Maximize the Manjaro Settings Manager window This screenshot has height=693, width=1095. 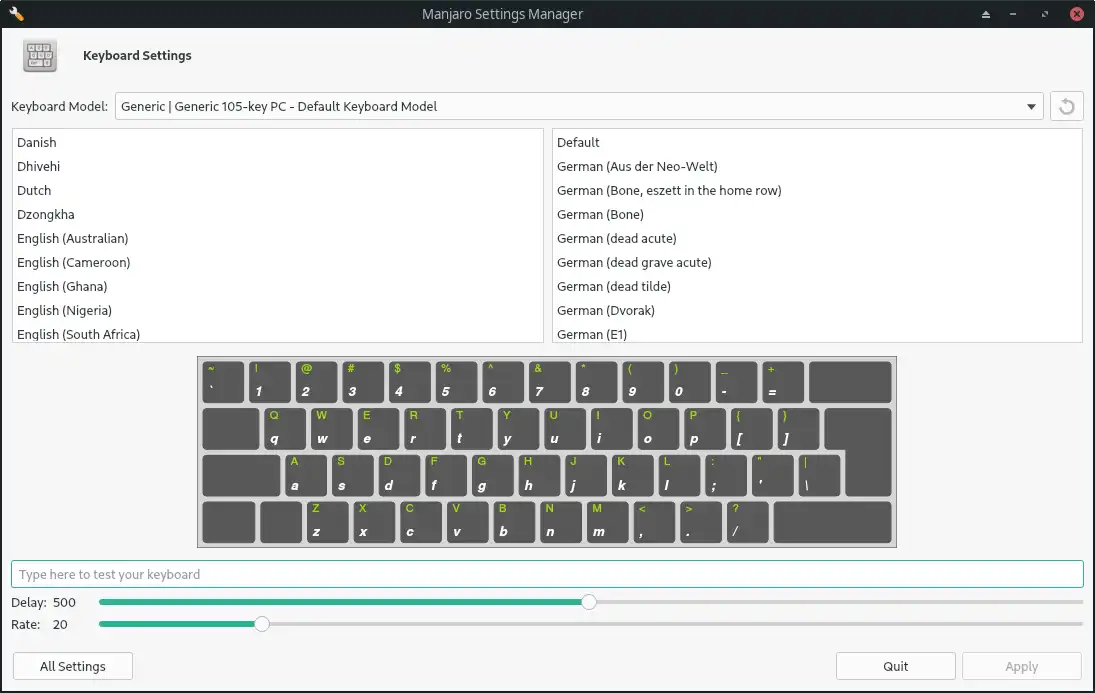(1045, 14)
